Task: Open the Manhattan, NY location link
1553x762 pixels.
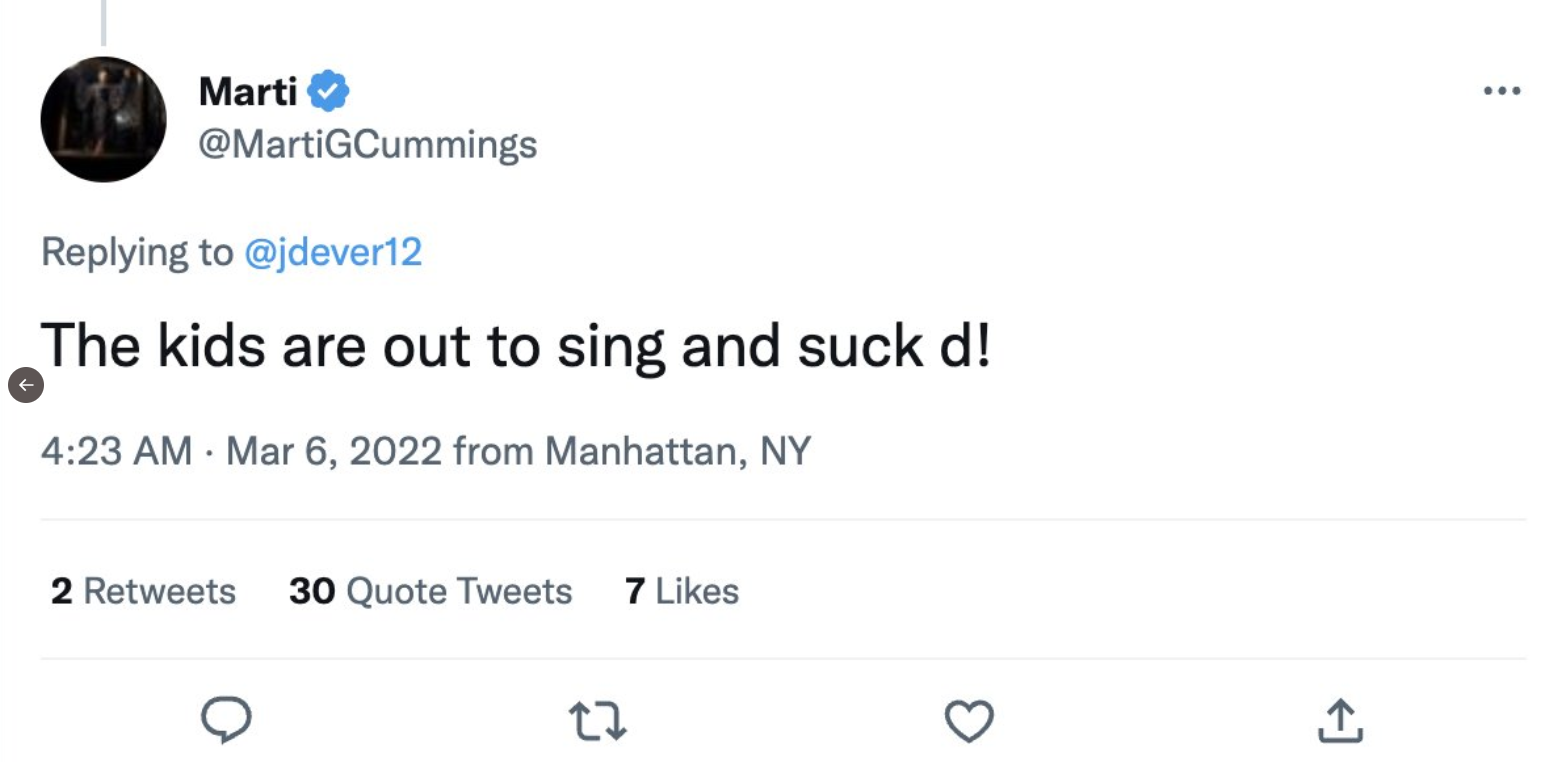Action: 677,451
